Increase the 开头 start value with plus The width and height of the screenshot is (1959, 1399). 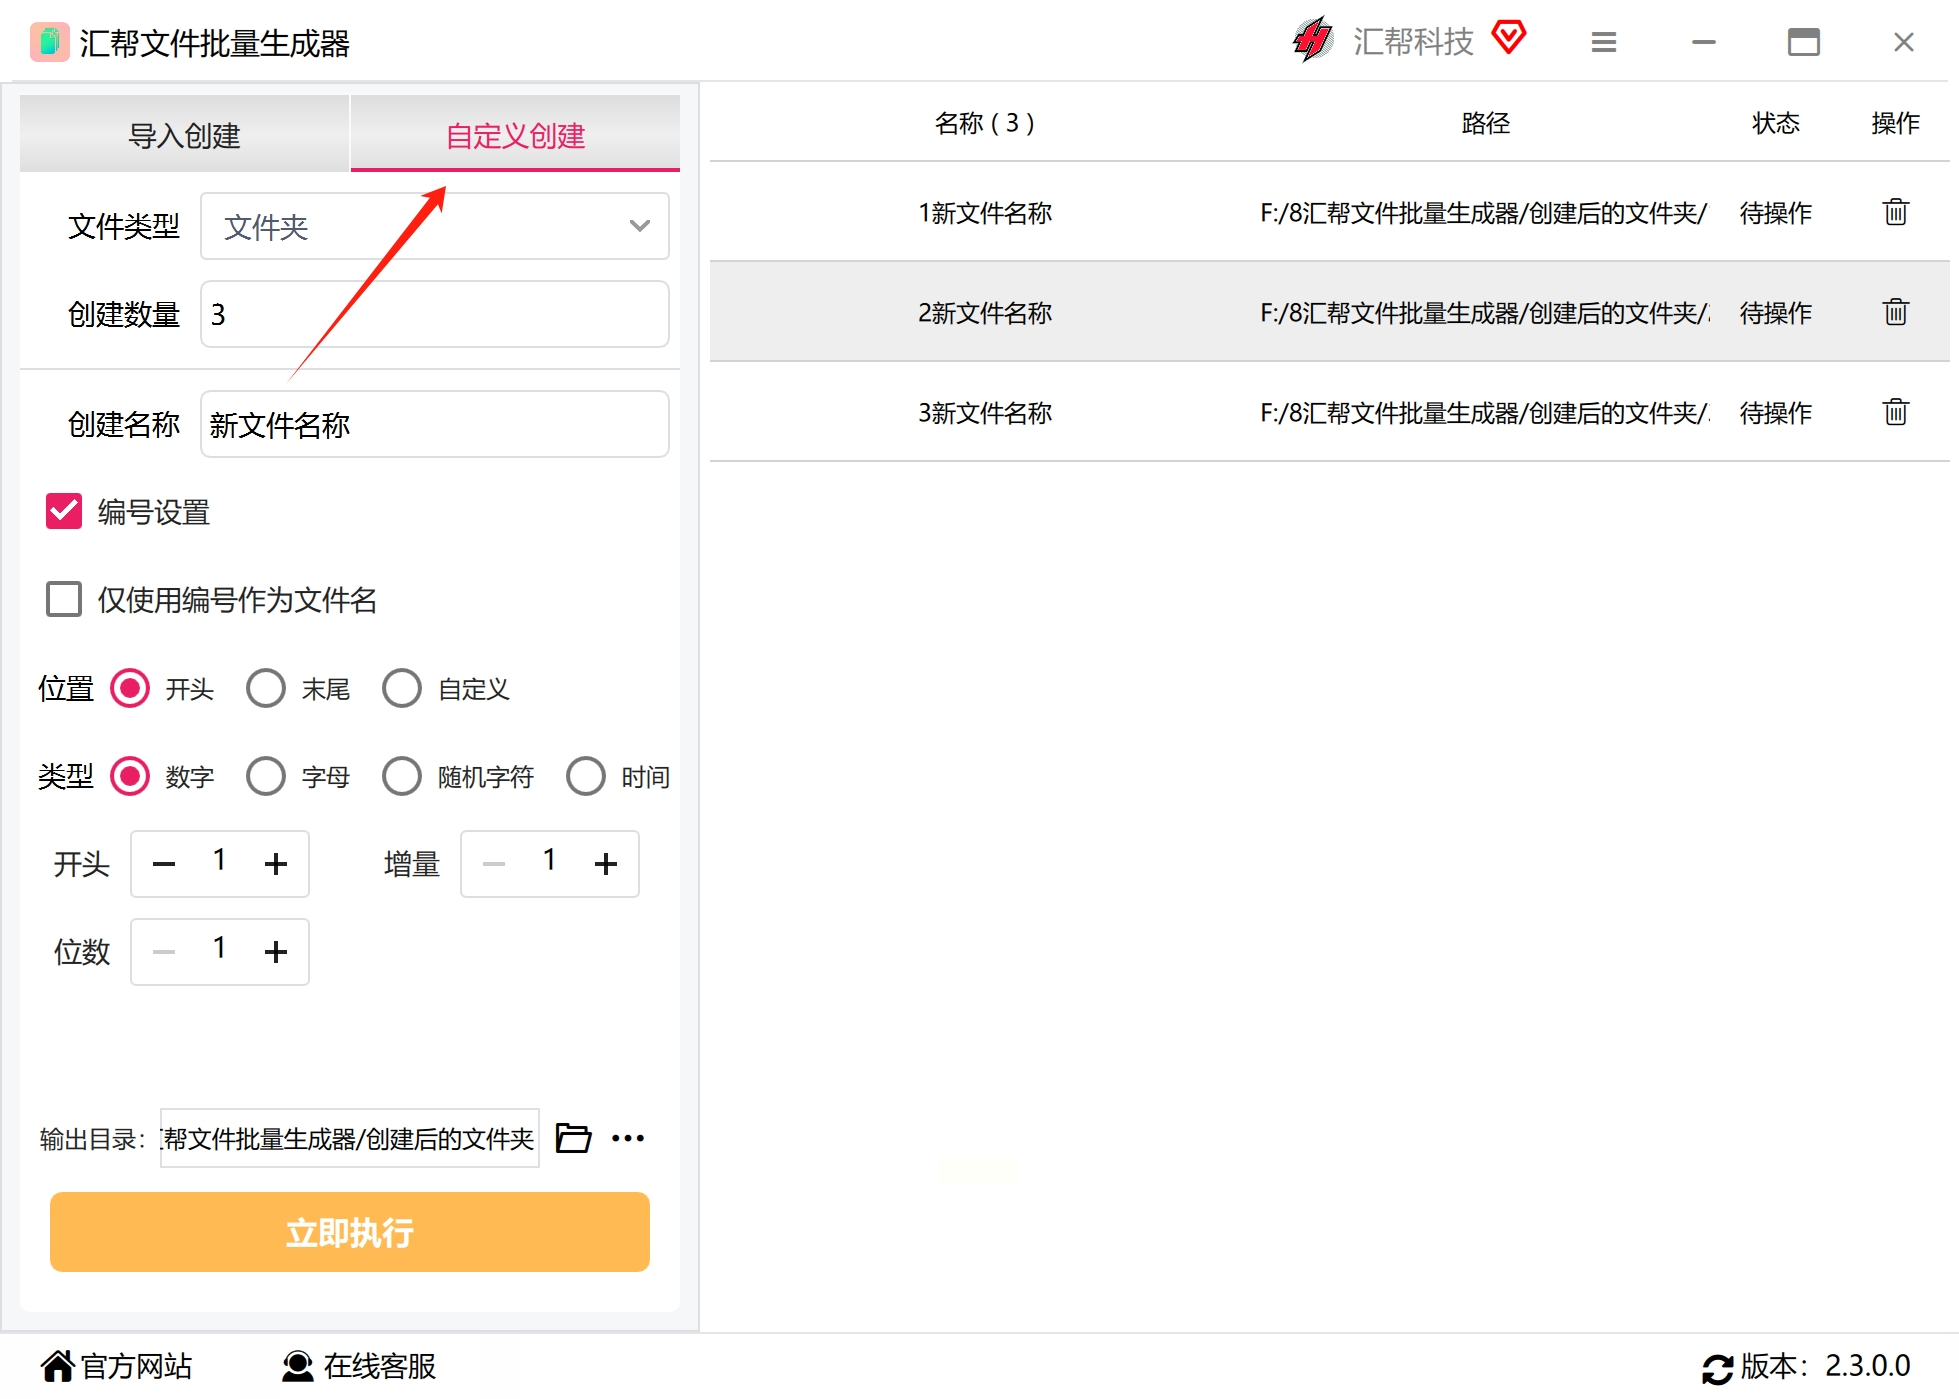tap(276, 864)
